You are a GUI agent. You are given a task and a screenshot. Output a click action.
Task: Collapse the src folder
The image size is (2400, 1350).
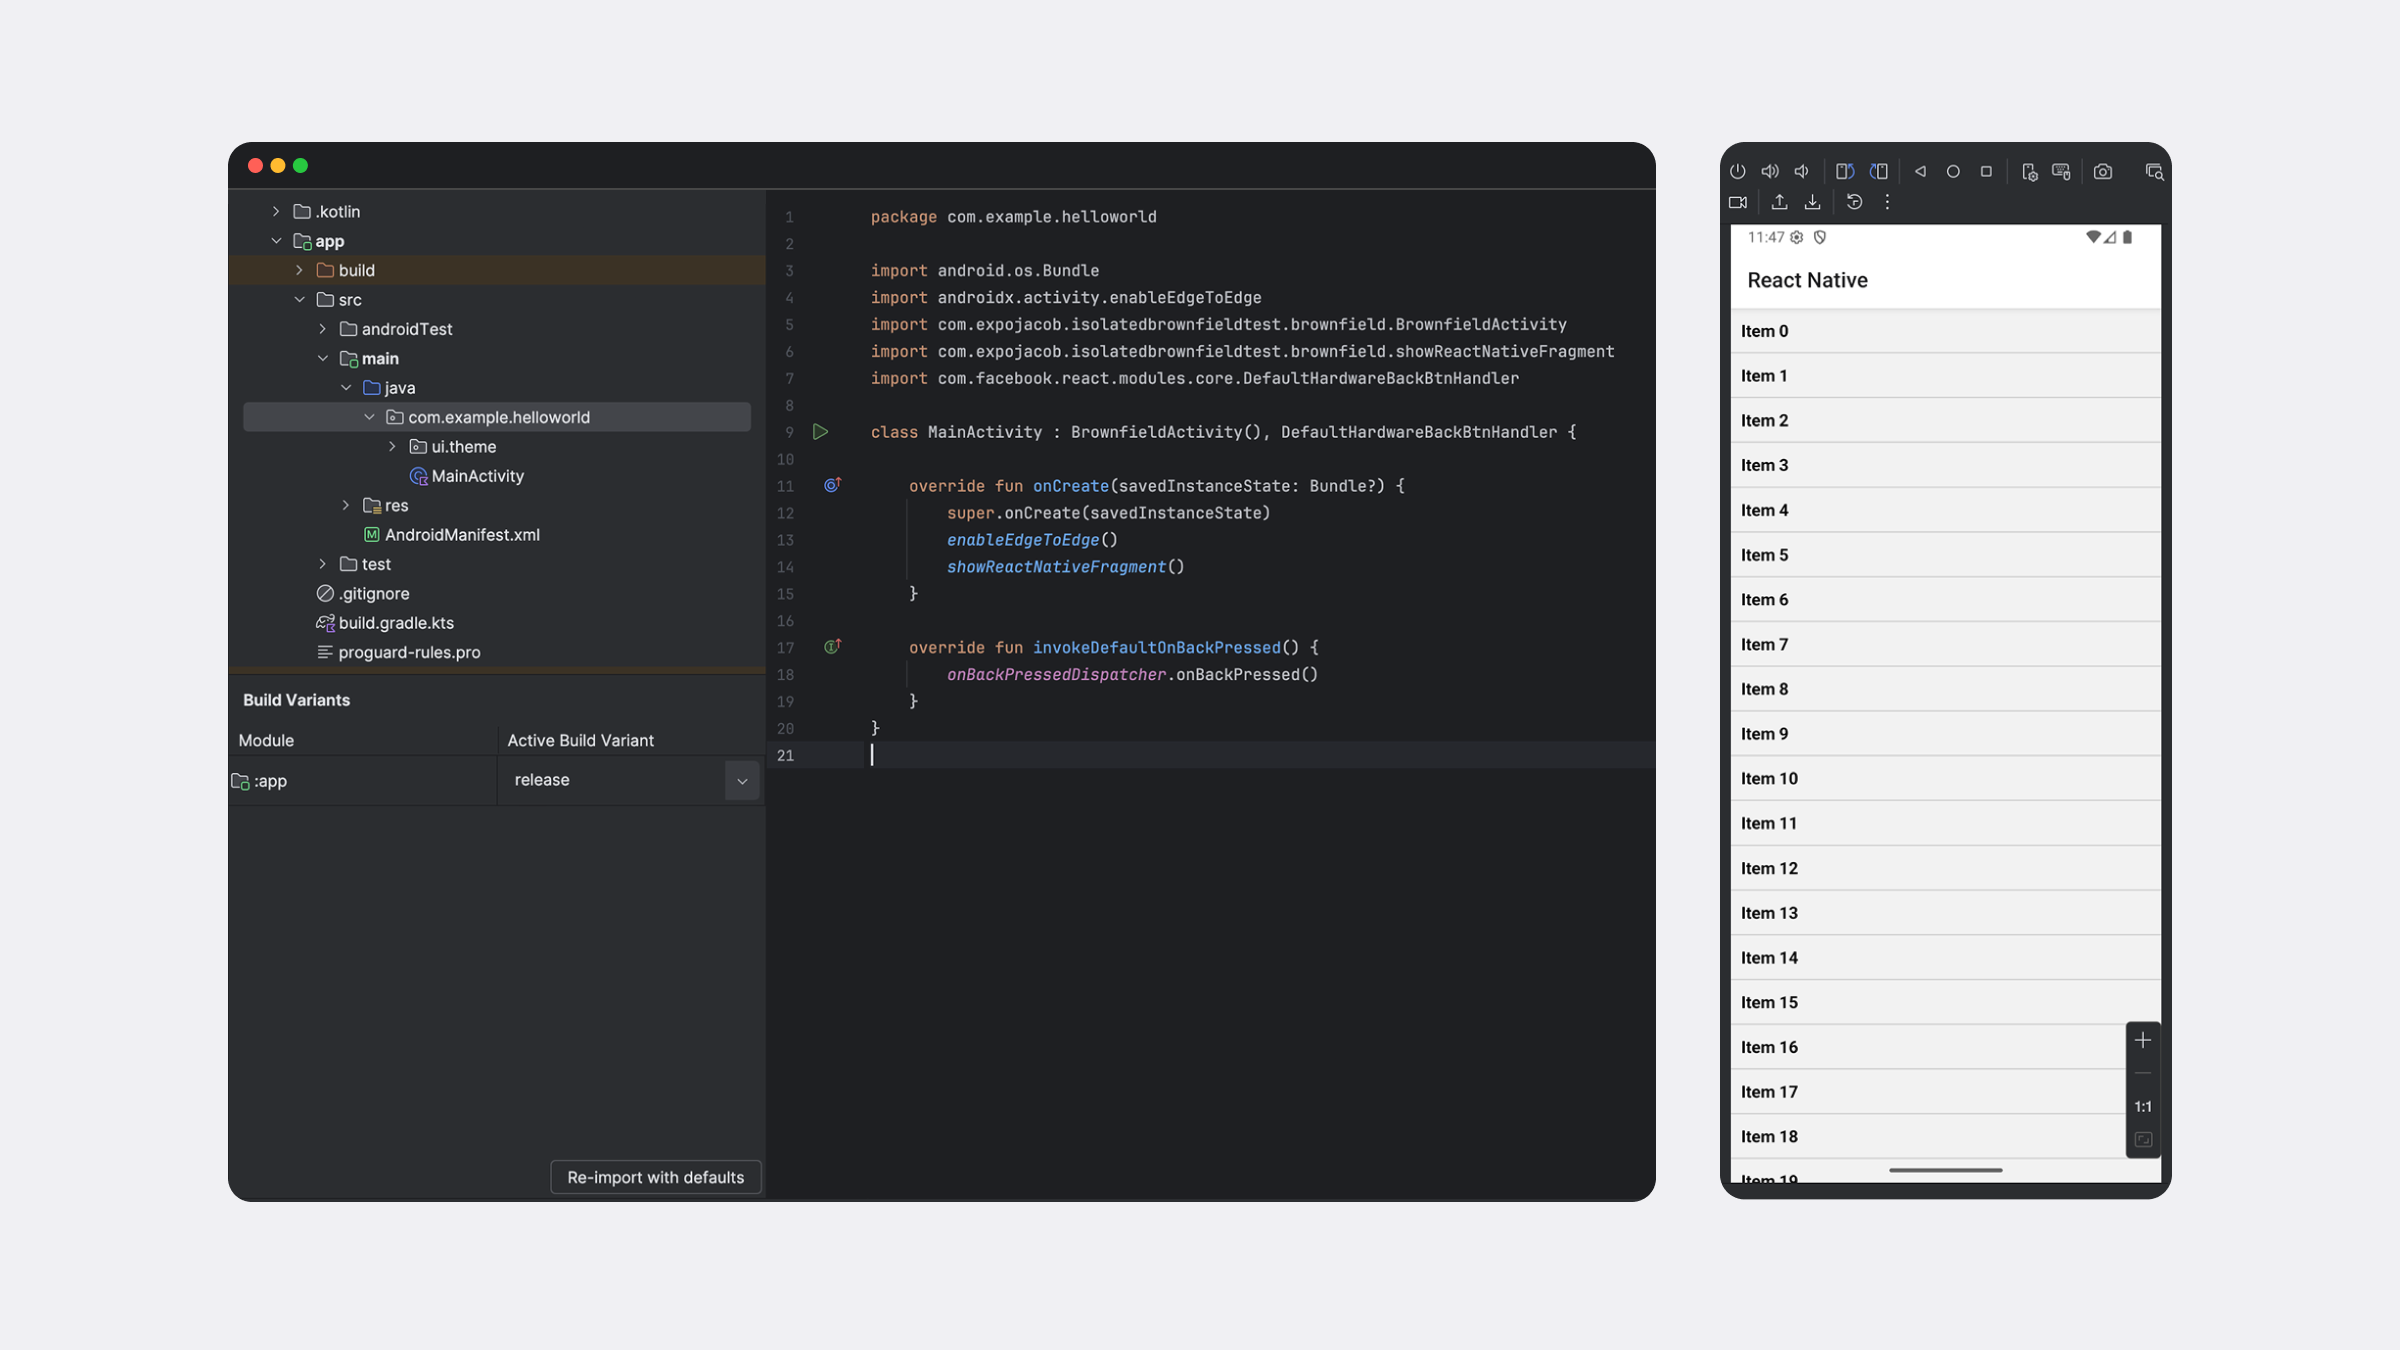(299, 299)
